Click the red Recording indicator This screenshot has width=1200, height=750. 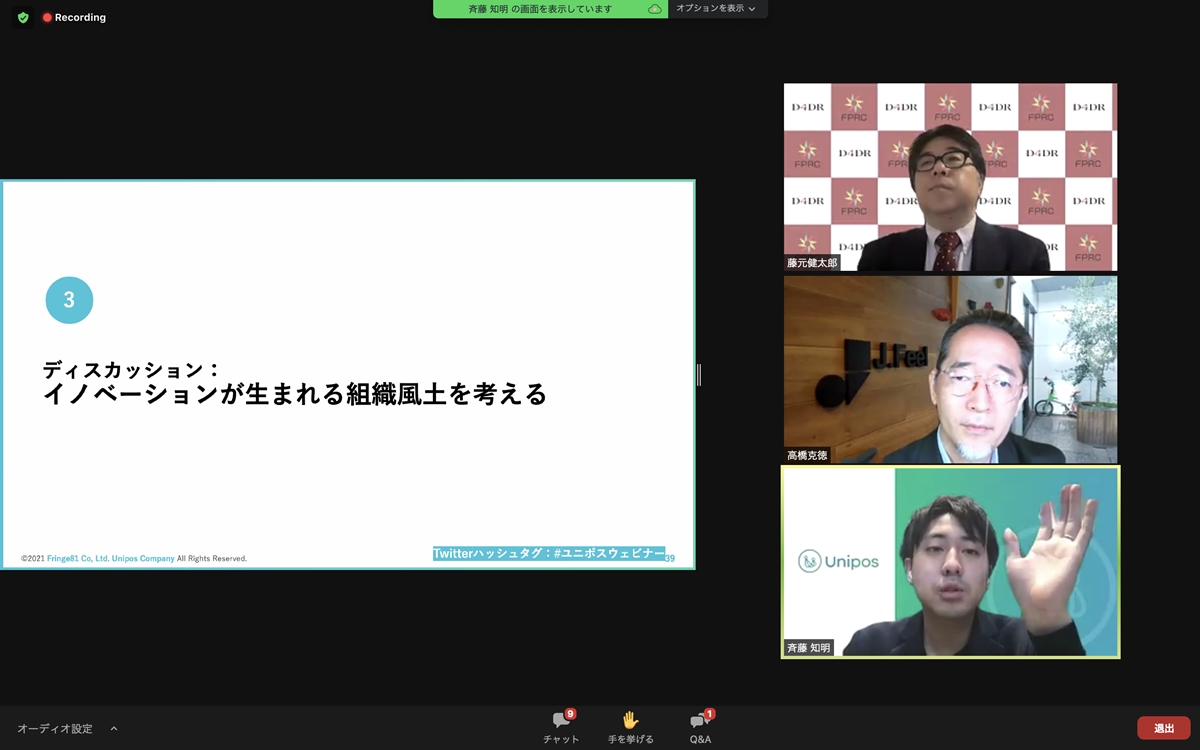point(74,18)
